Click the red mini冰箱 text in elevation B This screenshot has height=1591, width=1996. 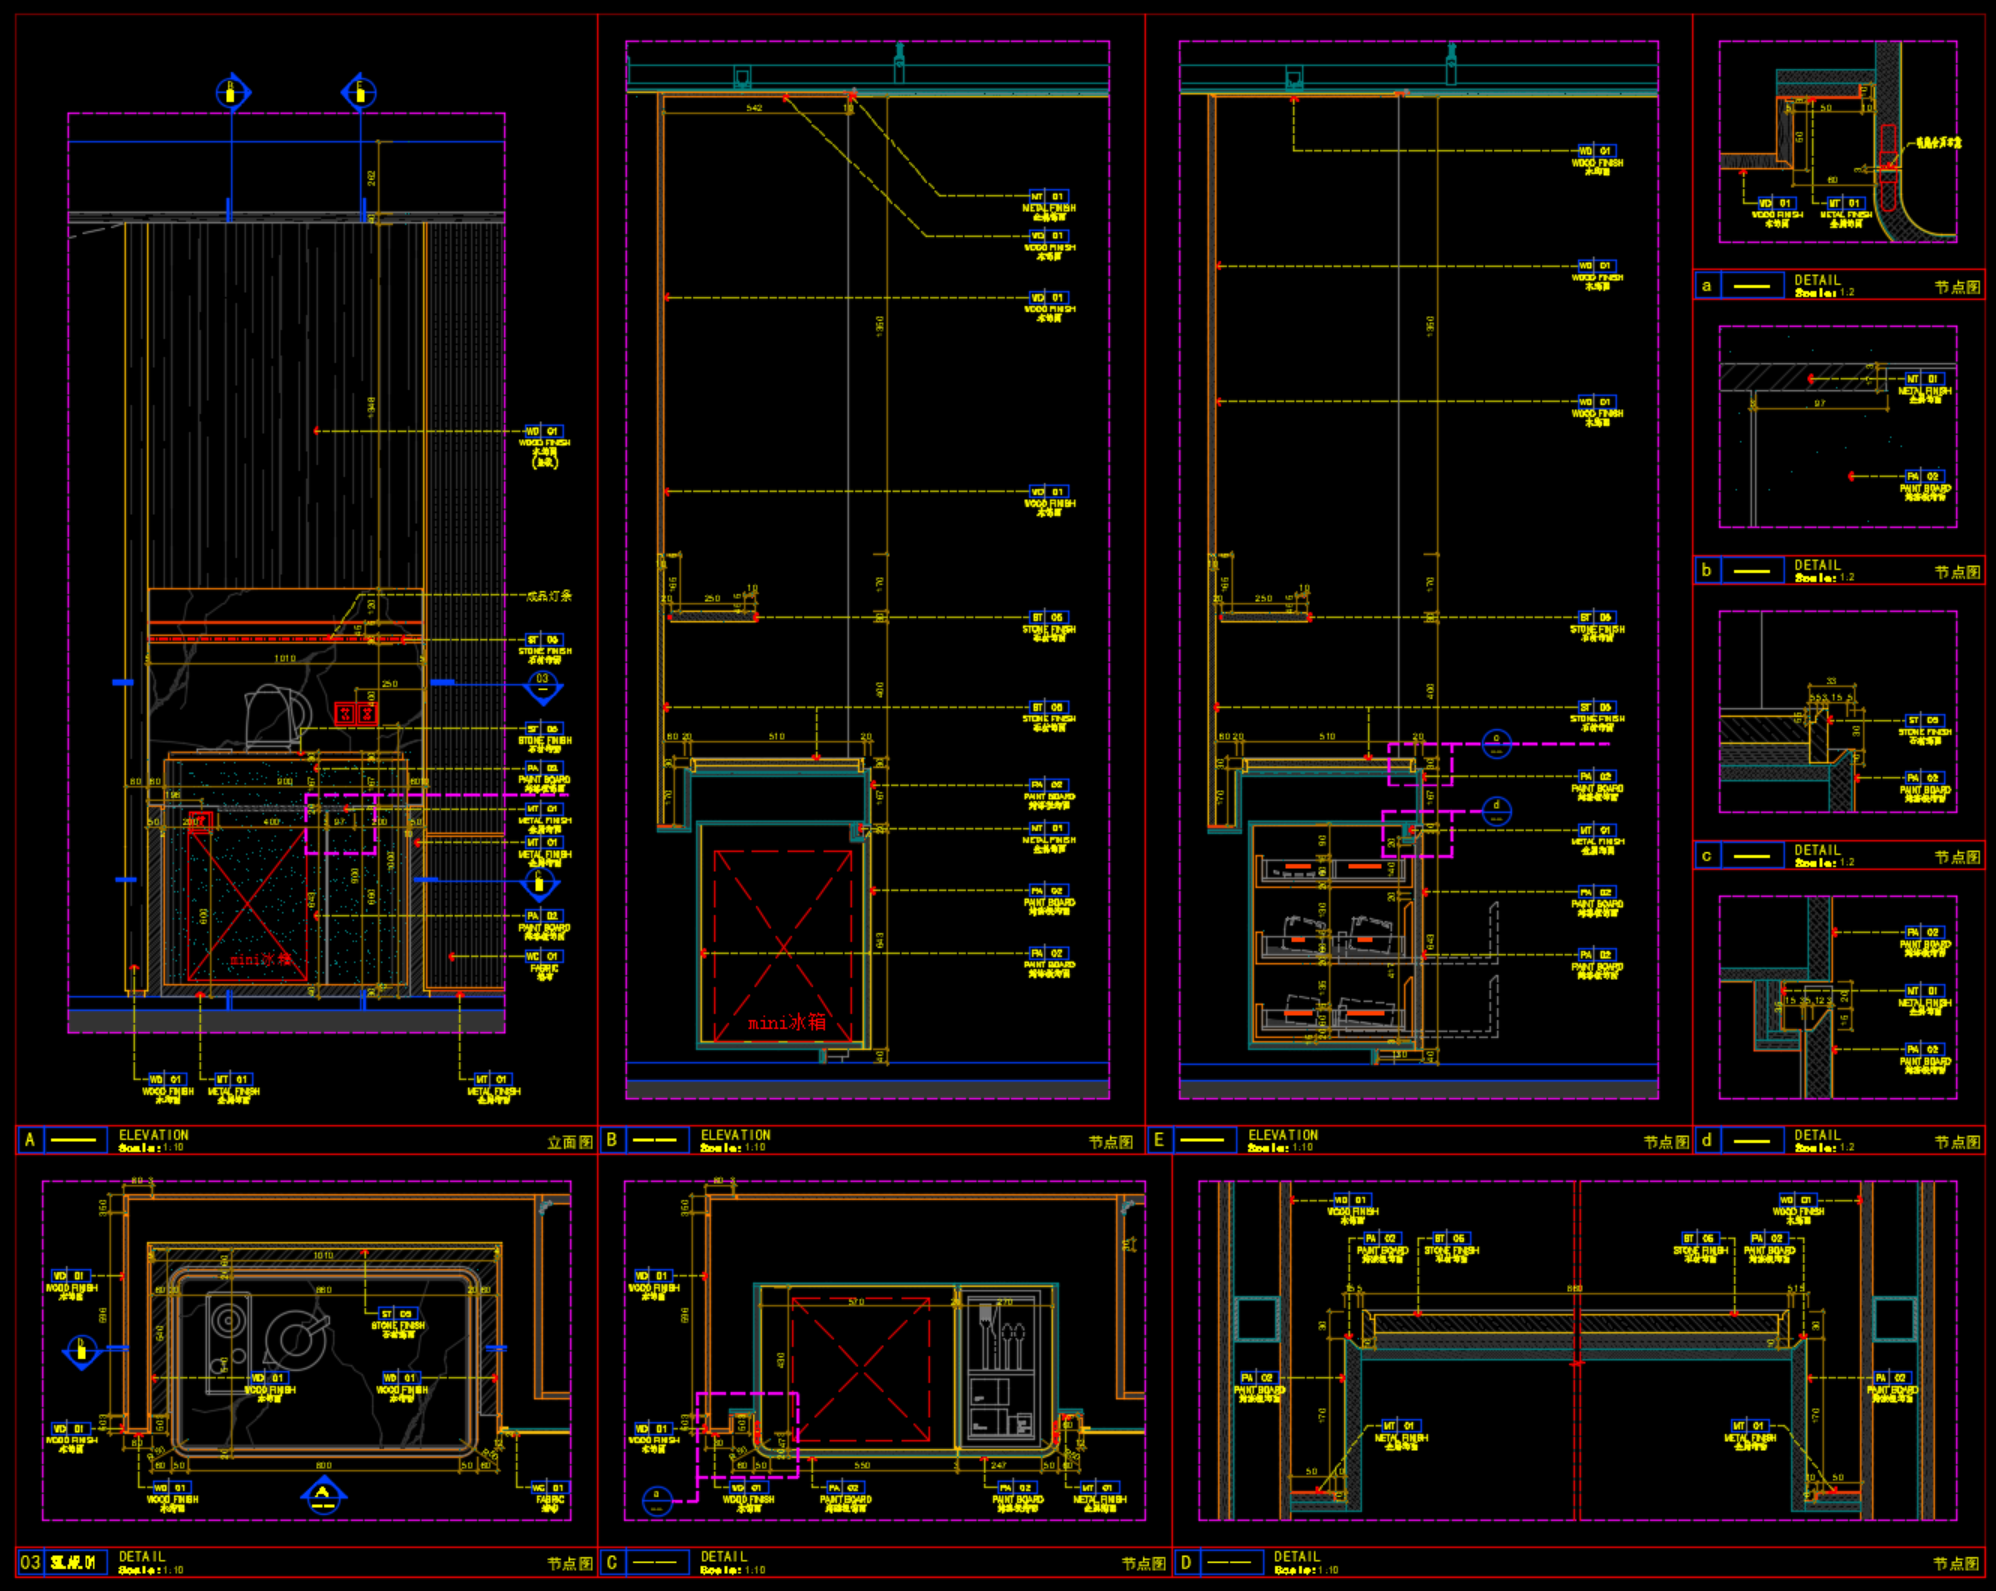click(787, 1022)
